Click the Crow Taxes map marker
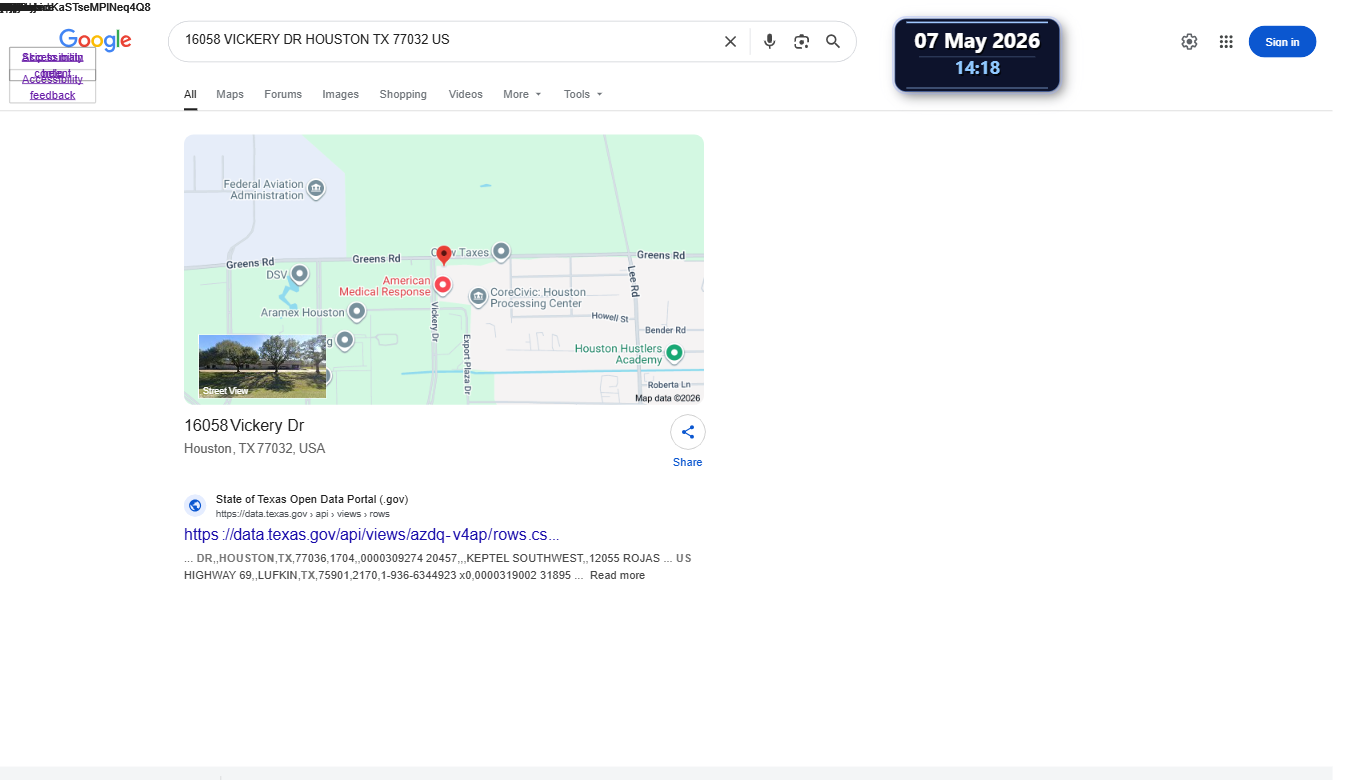This screenshot has width=1348, height=780. coord(501,251)
